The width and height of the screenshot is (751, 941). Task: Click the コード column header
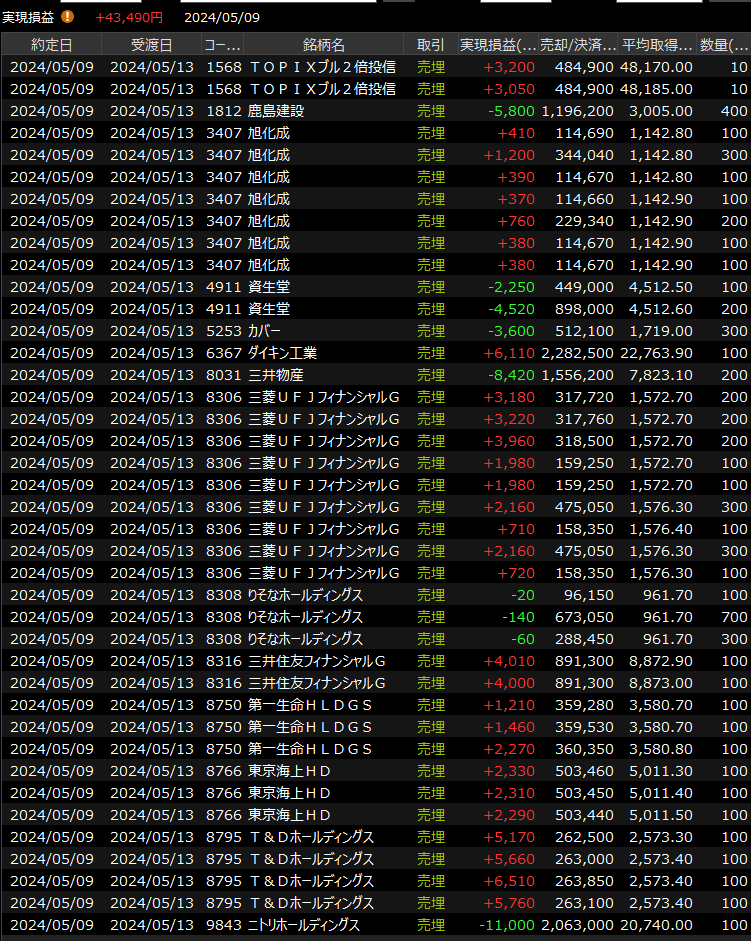click(x=222, y=45)
